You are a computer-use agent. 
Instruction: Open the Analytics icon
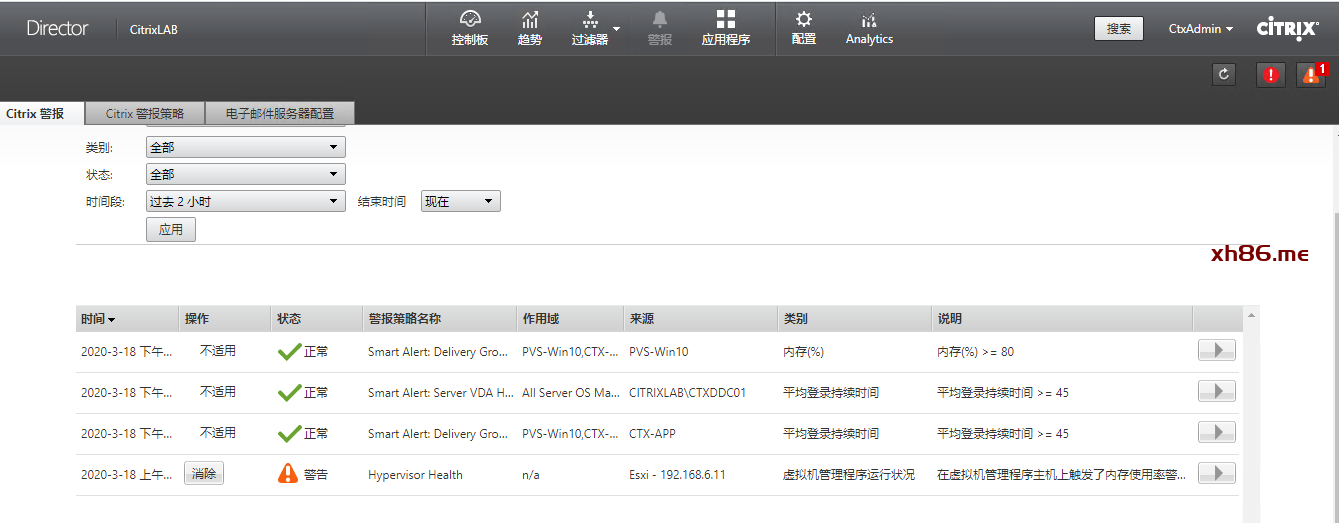click(x=869, y=21)
